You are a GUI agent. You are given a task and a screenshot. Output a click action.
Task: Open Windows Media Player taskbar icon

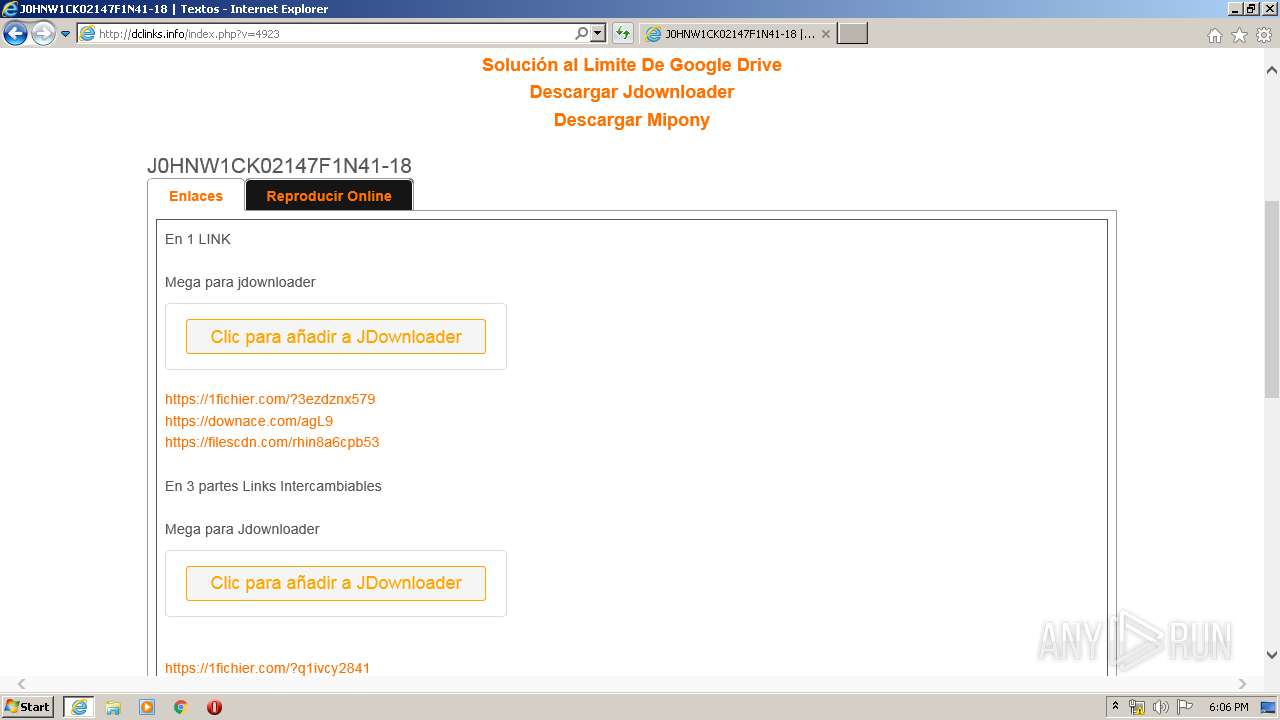click(147, 707)
